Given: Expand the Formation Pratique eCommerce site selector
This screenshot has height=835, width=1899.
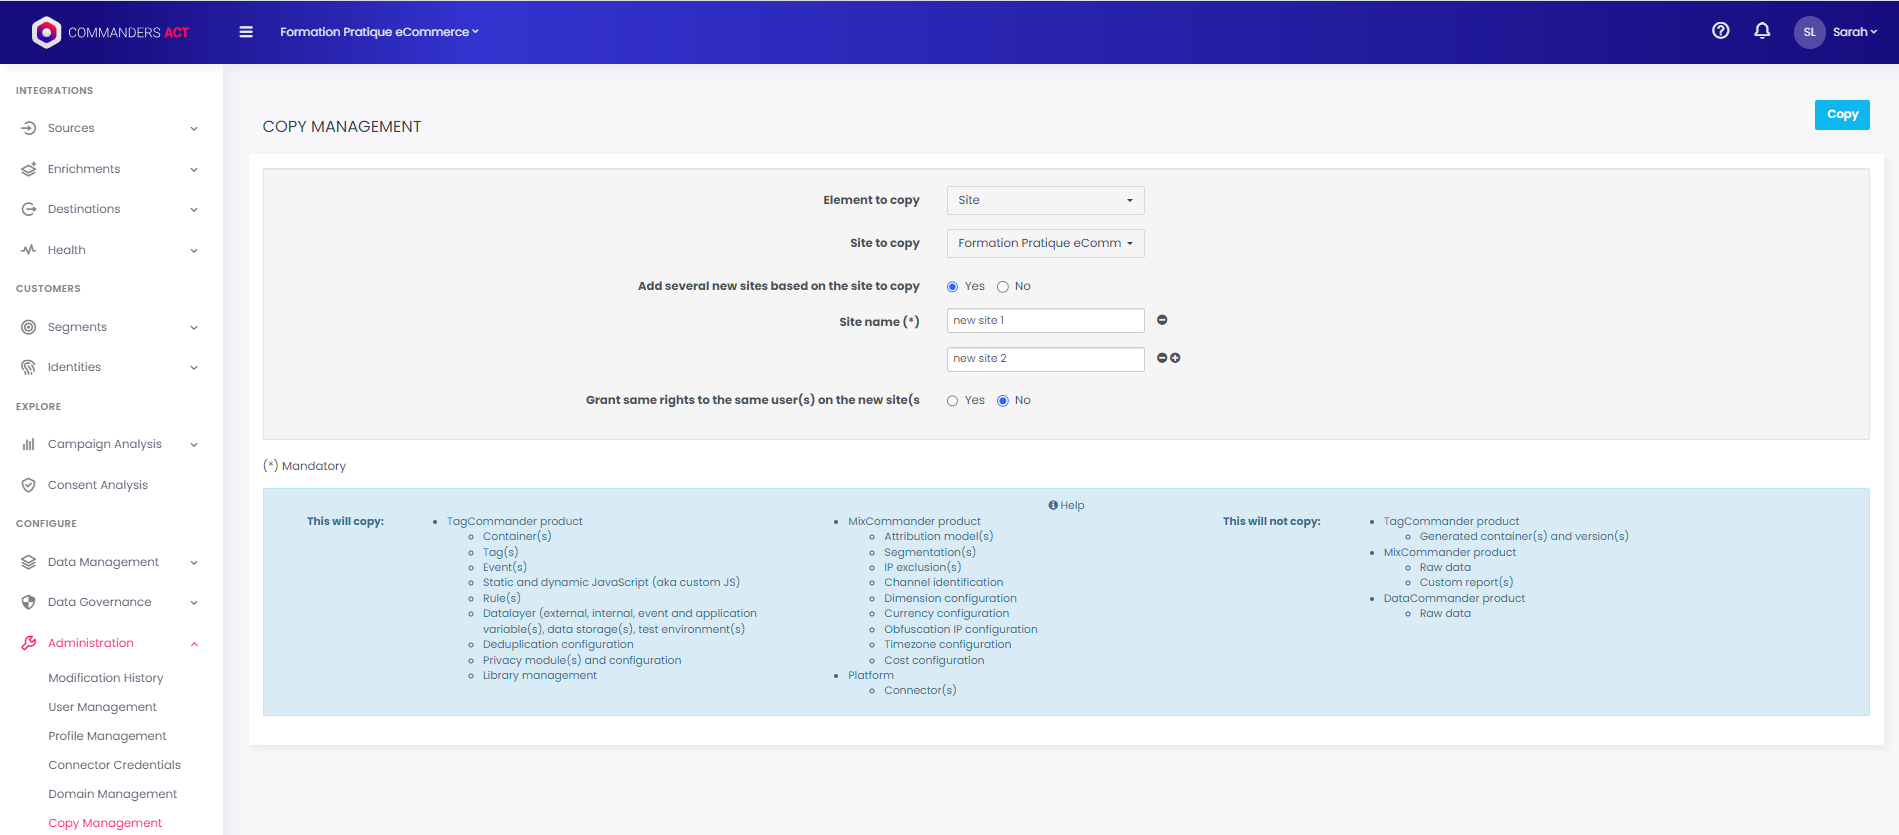Looking at the screenshot, I should [x=379, y=32].
